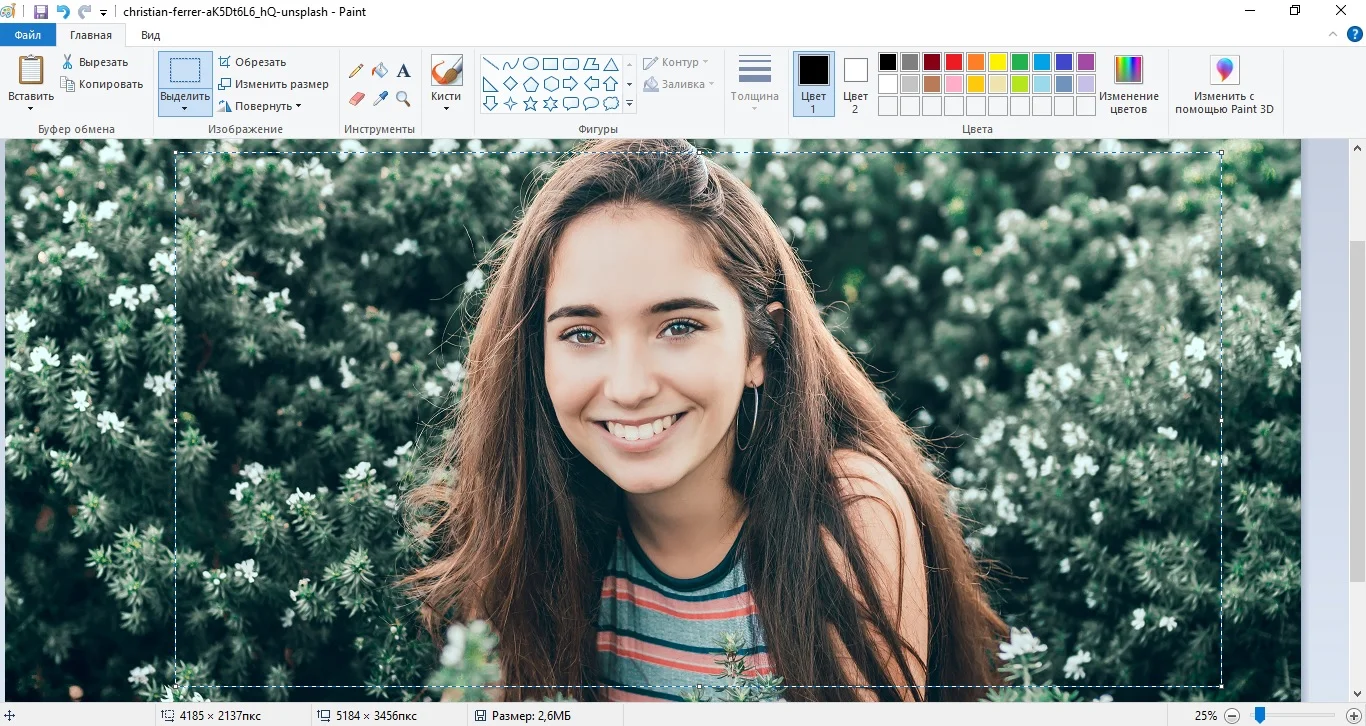Select the Color picker eyedropper tool
1366x726 pixels.
(x=380, y=98)
